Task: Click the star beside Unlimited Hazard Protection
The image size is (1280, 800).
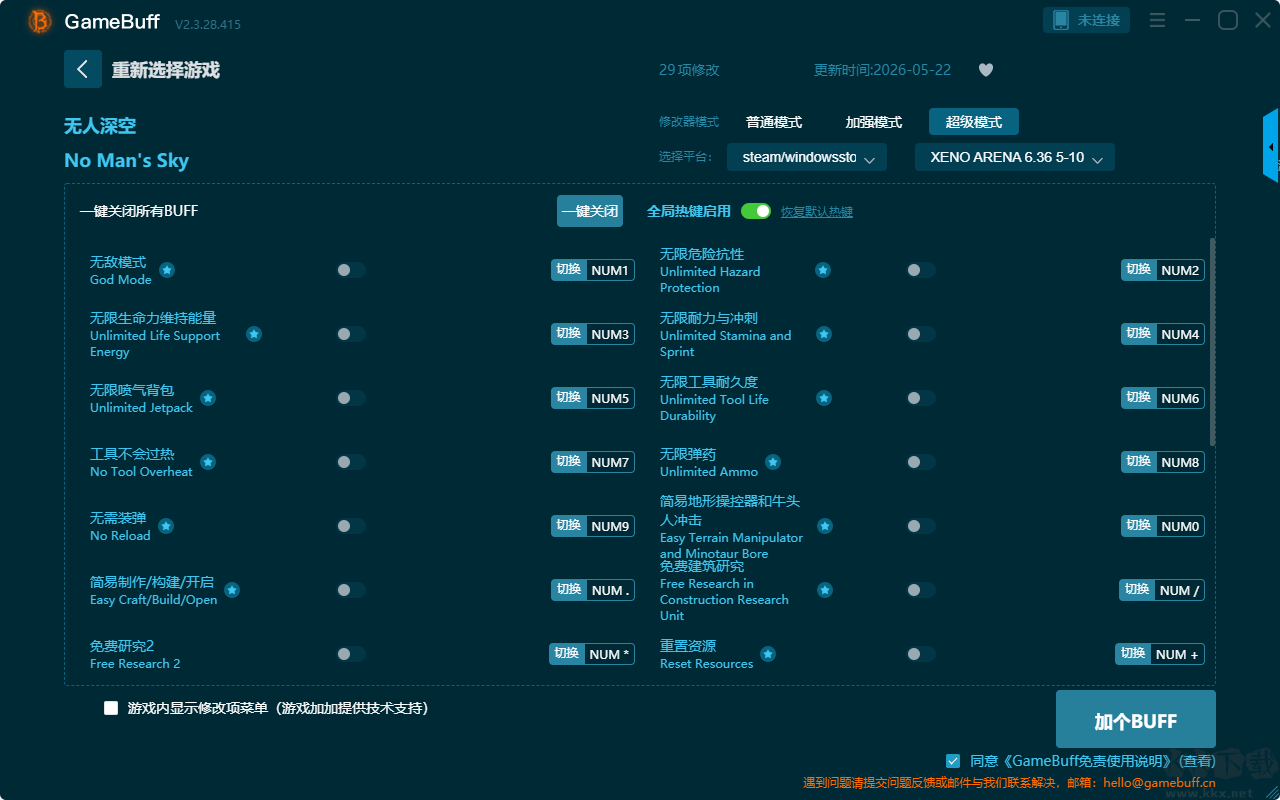Action: pos(822,270)
